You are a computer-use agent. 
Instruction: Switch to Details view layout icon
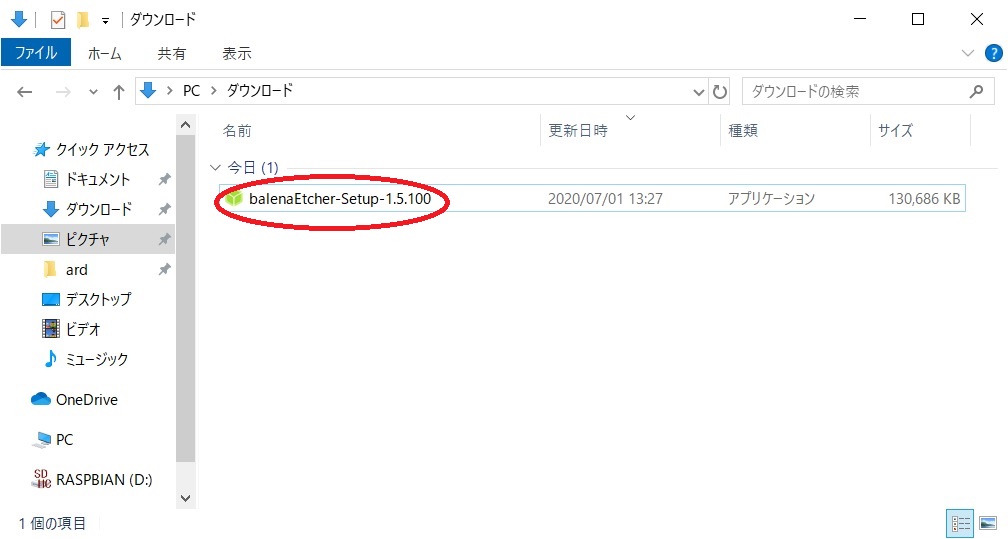tap(961, 523)
